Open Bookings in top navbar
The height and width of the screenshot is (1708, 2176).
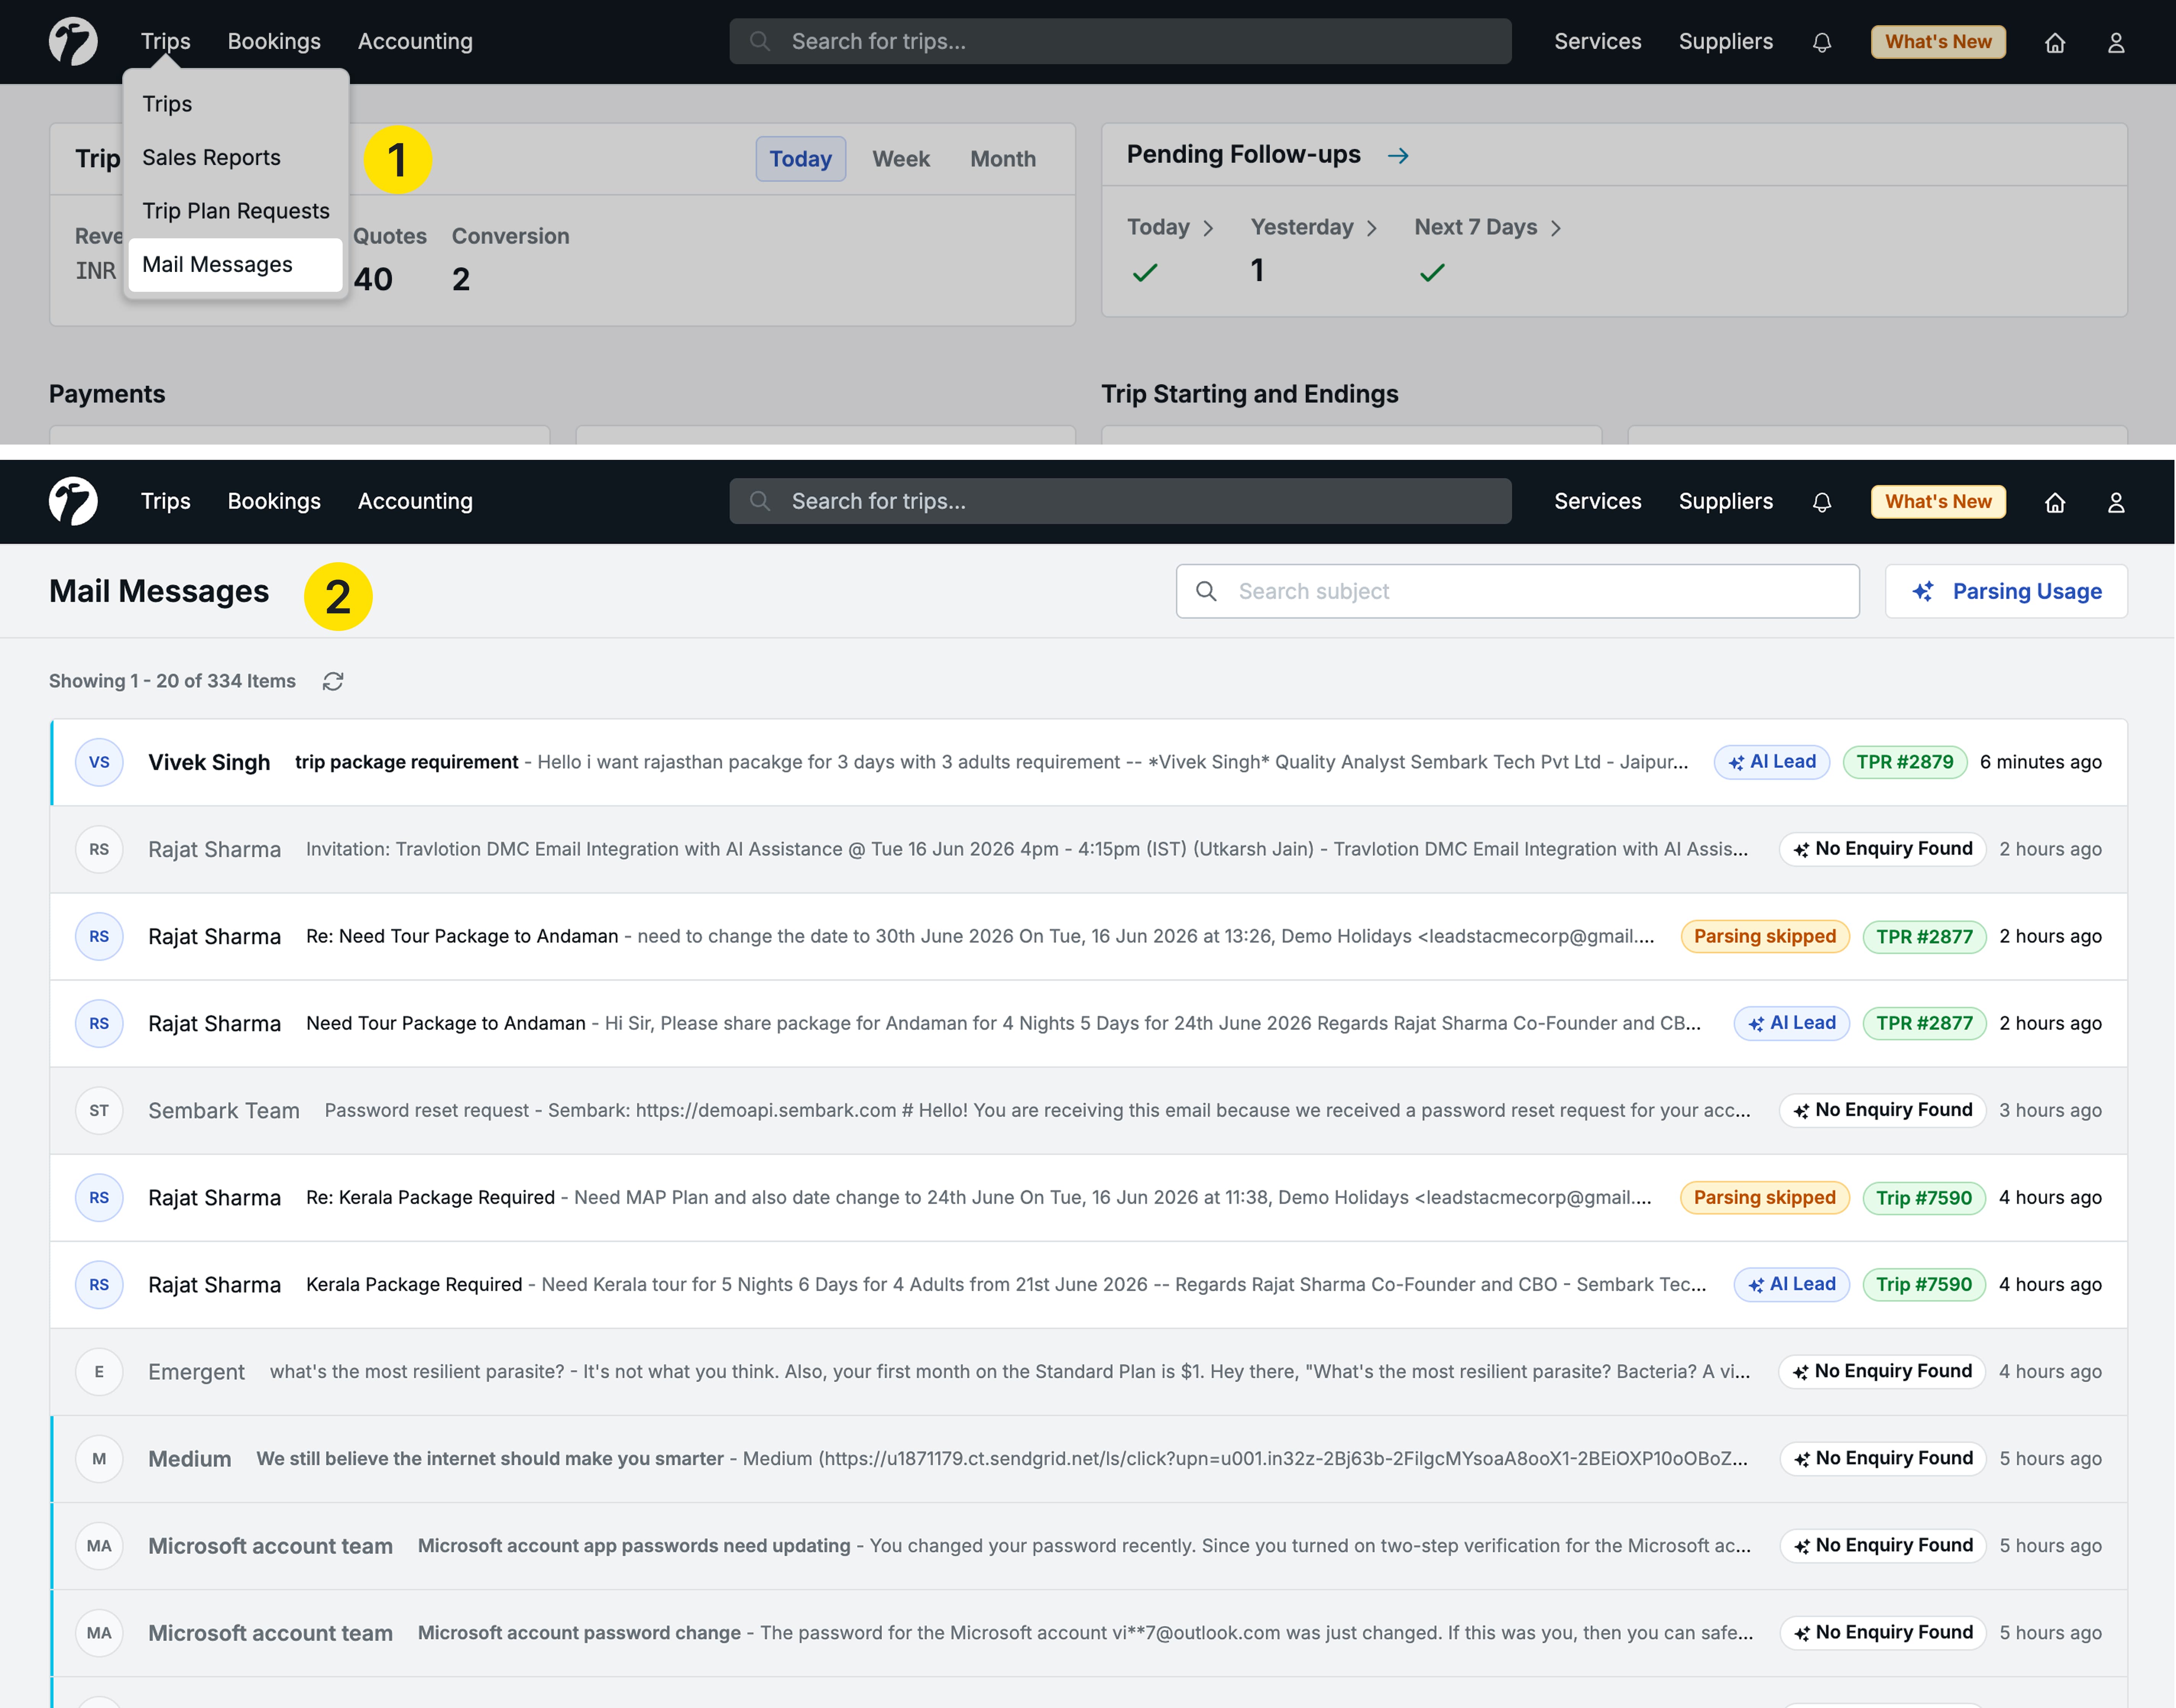tap(274, 41)
